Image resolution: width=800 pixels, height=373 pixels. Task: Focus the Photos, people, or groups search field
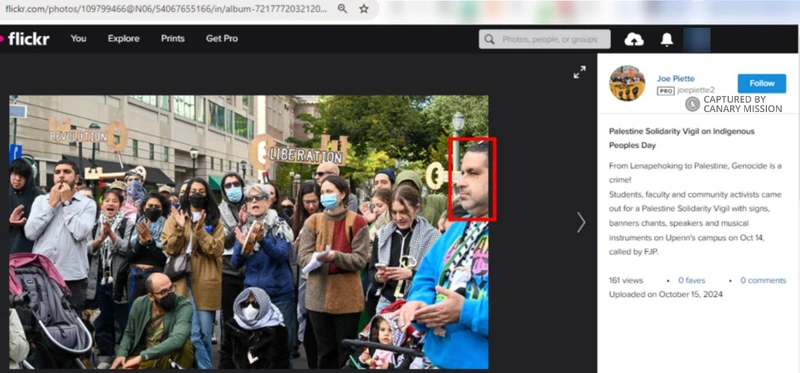(544, 39)
